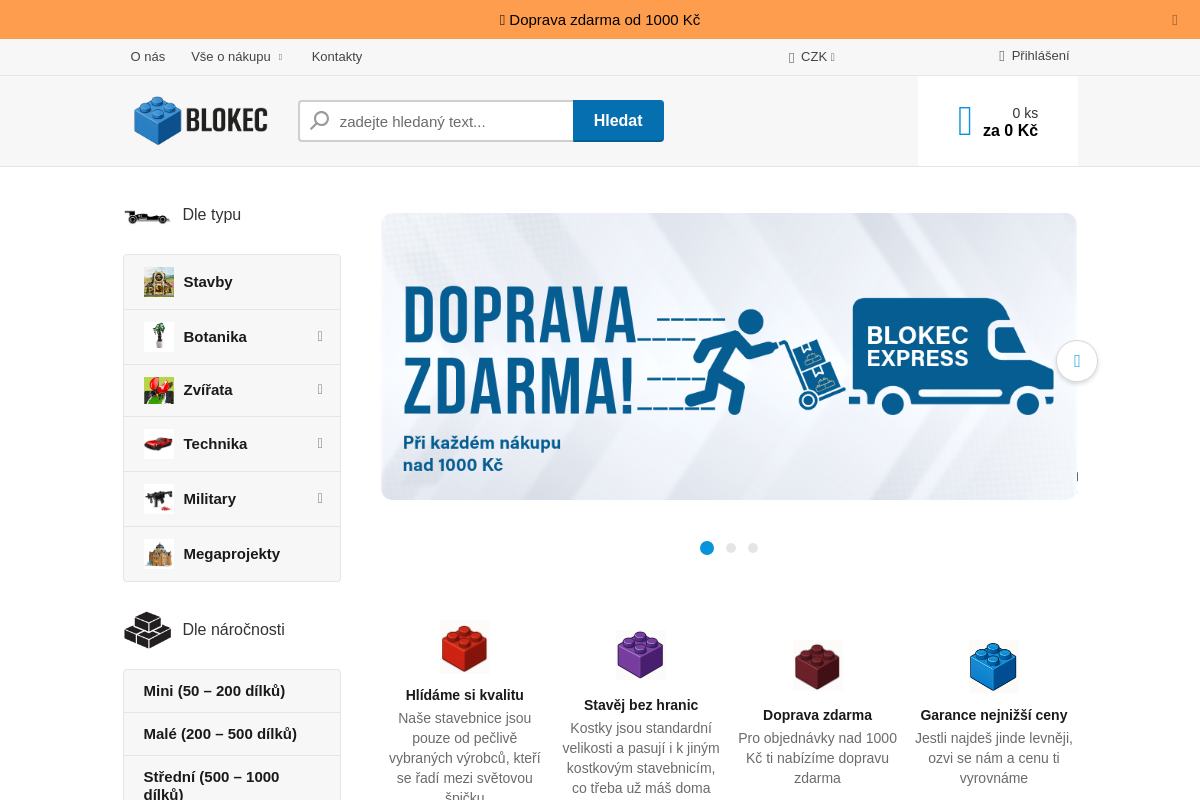Click the blue brick lowest price icon
Viewport: 1200px width, 800px height.
[993, 667]
